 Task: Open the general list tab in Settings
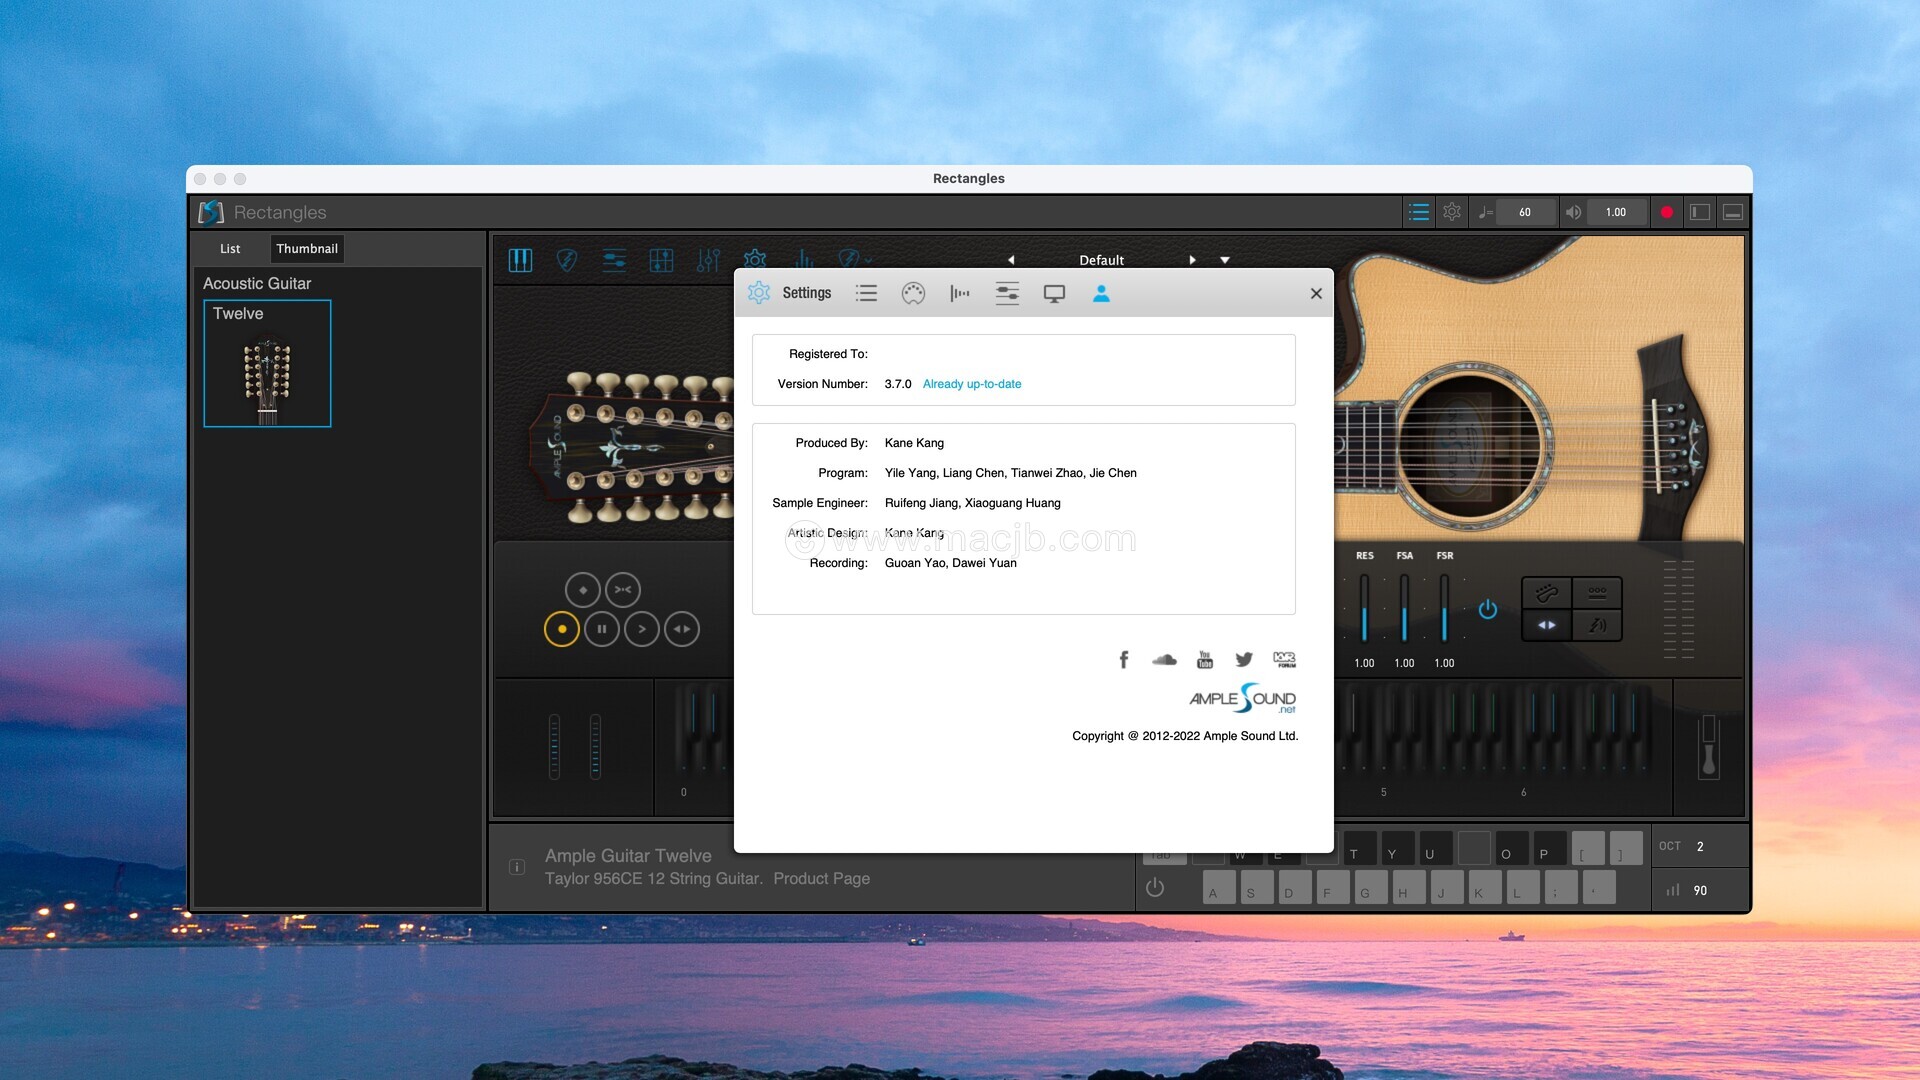click(x=866, y=293)
